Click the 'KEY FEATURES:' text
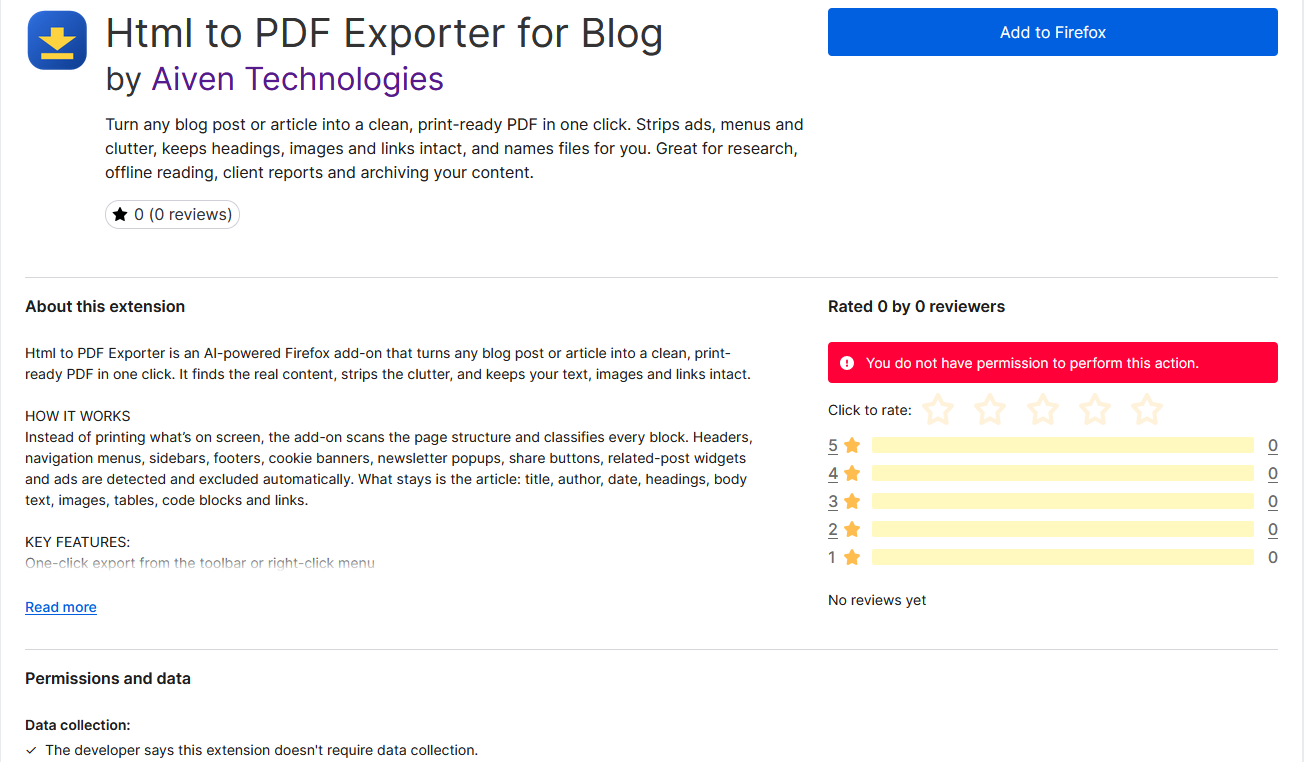This screenshot has height=762, width=1304. tap(78, 542)
